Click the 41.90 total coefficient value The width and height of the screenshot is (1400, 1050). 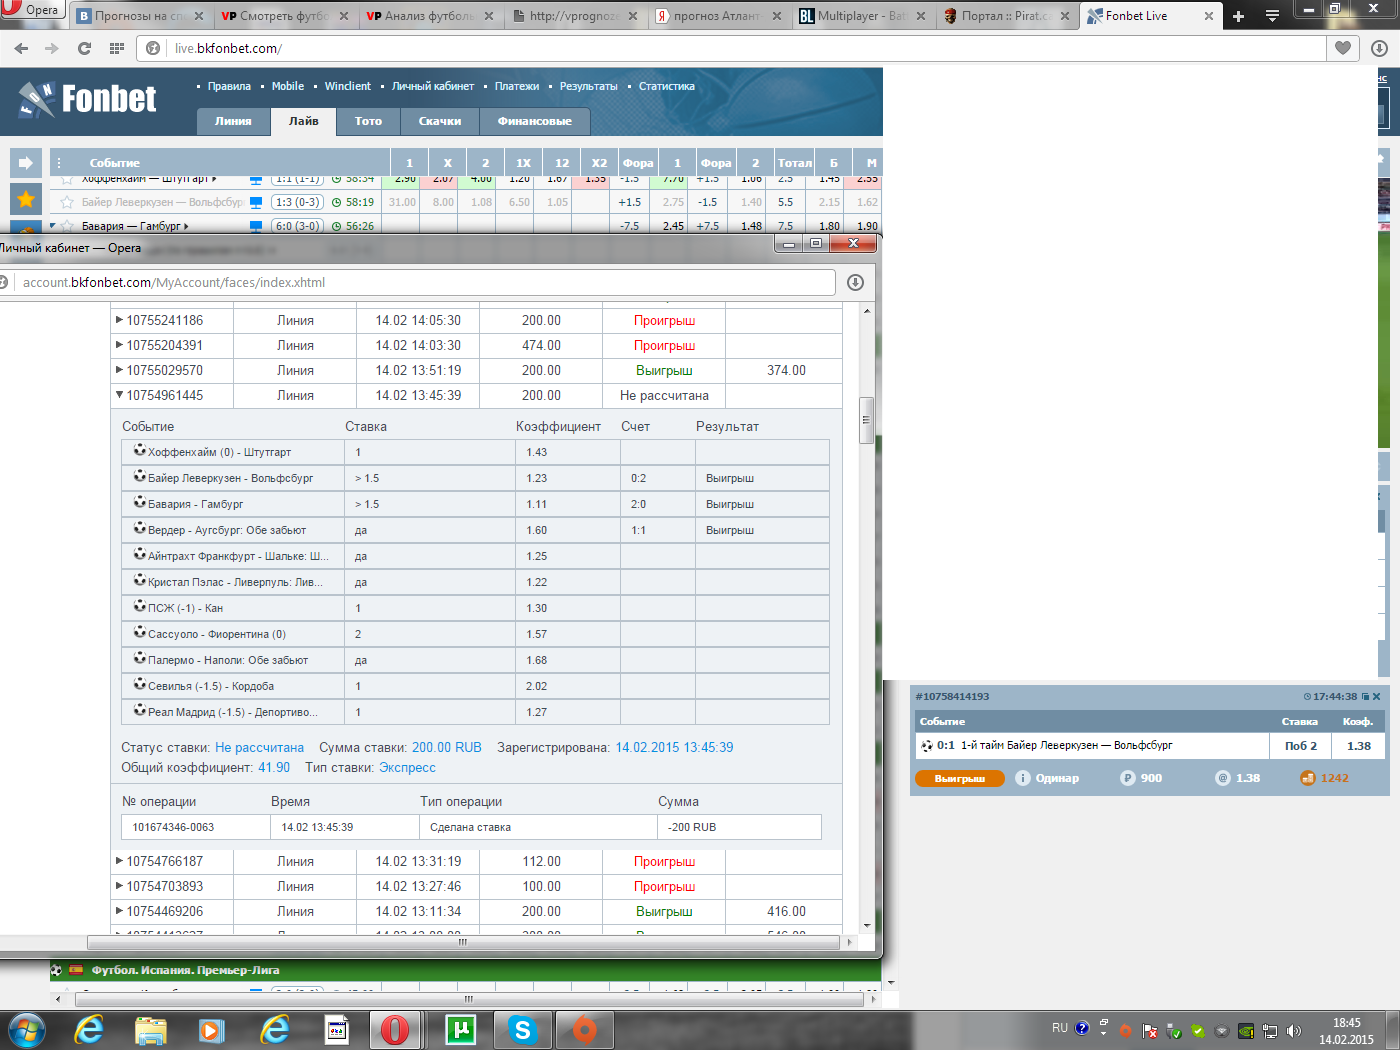pos(274,768)
